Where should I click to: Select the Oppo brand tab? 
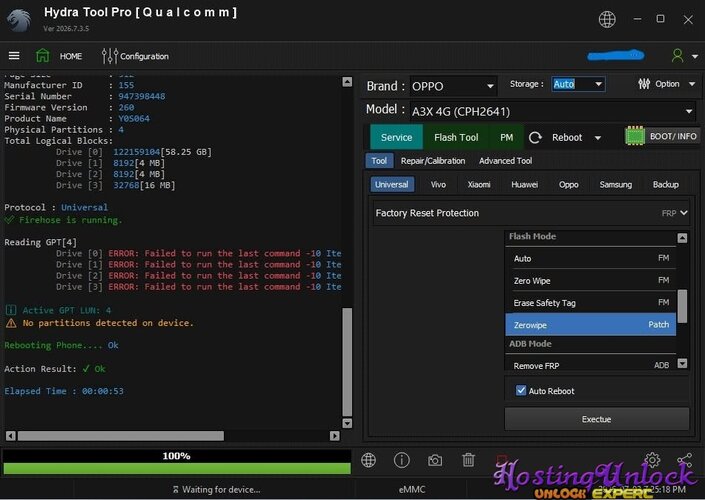568,184
